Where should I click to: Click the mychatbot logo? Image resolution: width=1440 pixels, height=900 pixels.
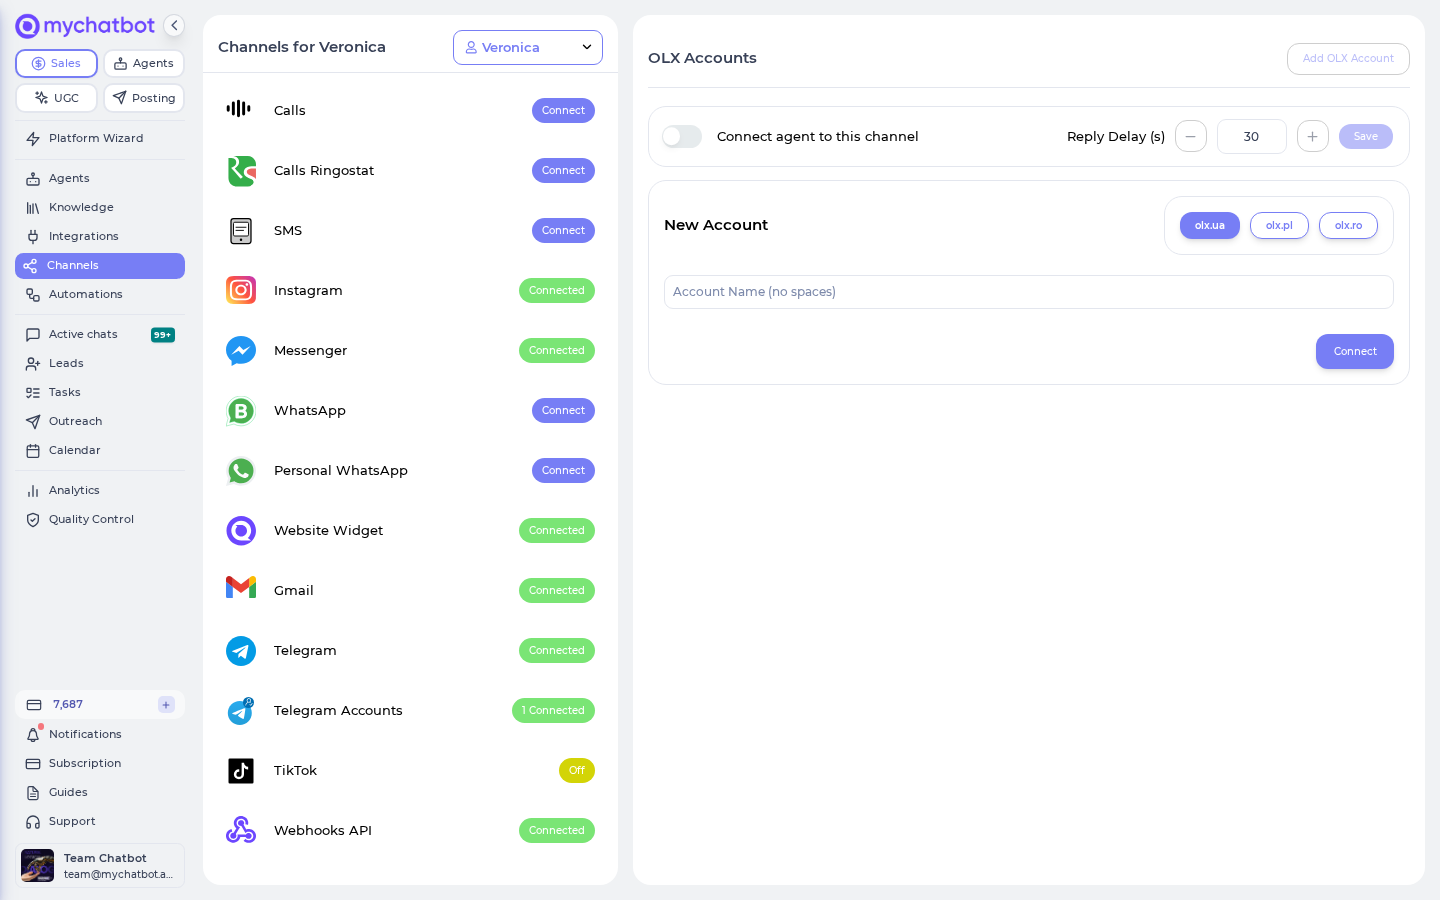click(85, 26)
